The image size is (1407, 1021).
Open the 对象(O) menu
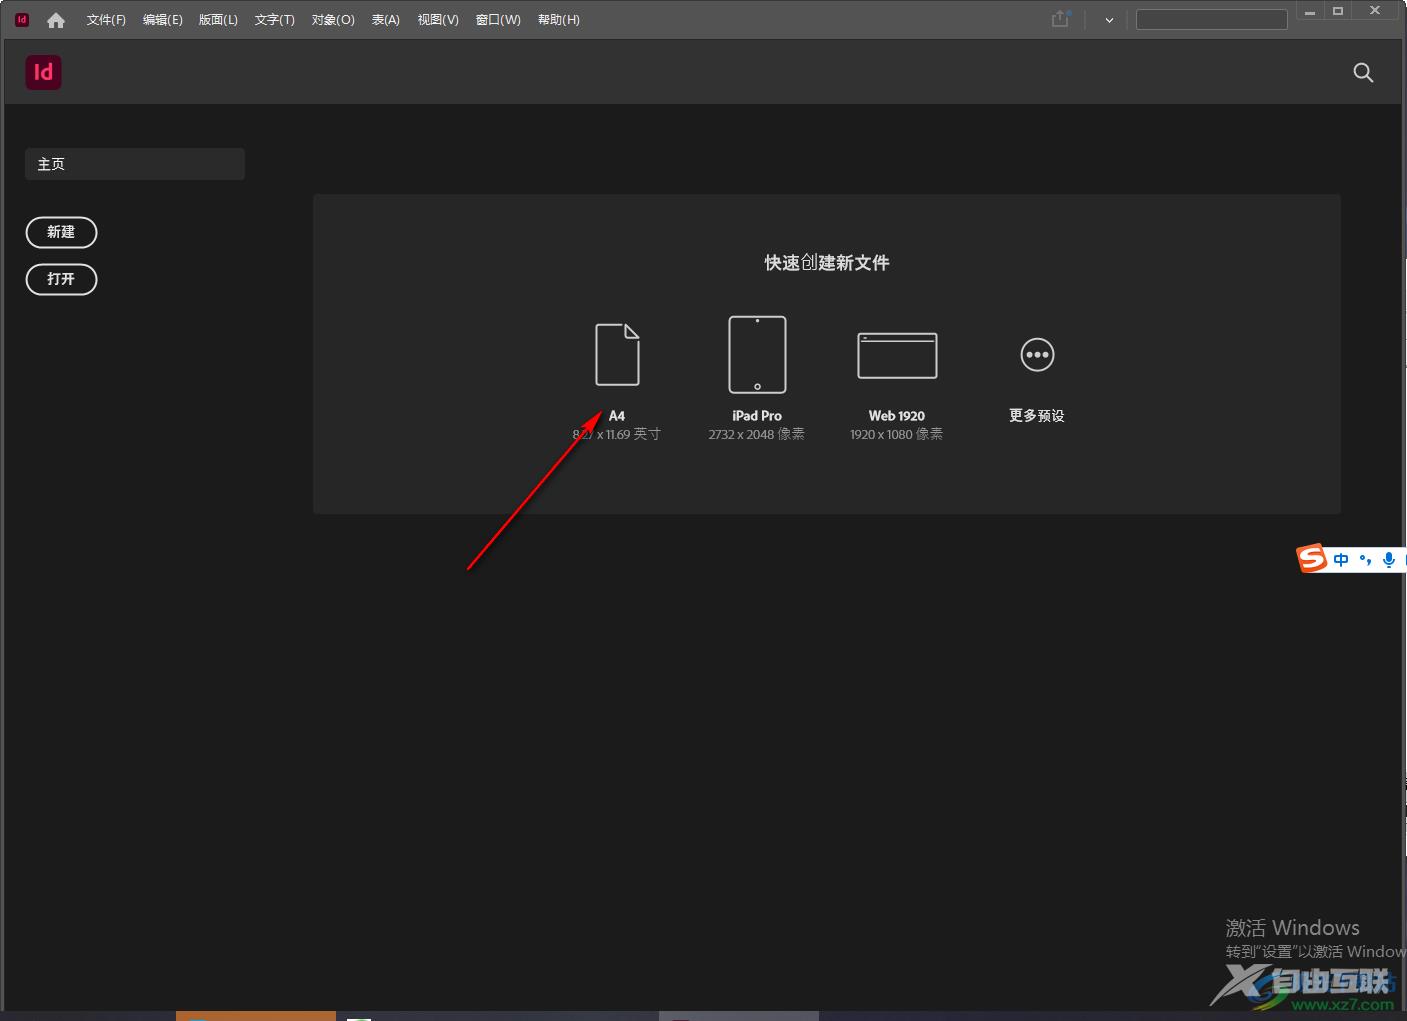[333, 20]
